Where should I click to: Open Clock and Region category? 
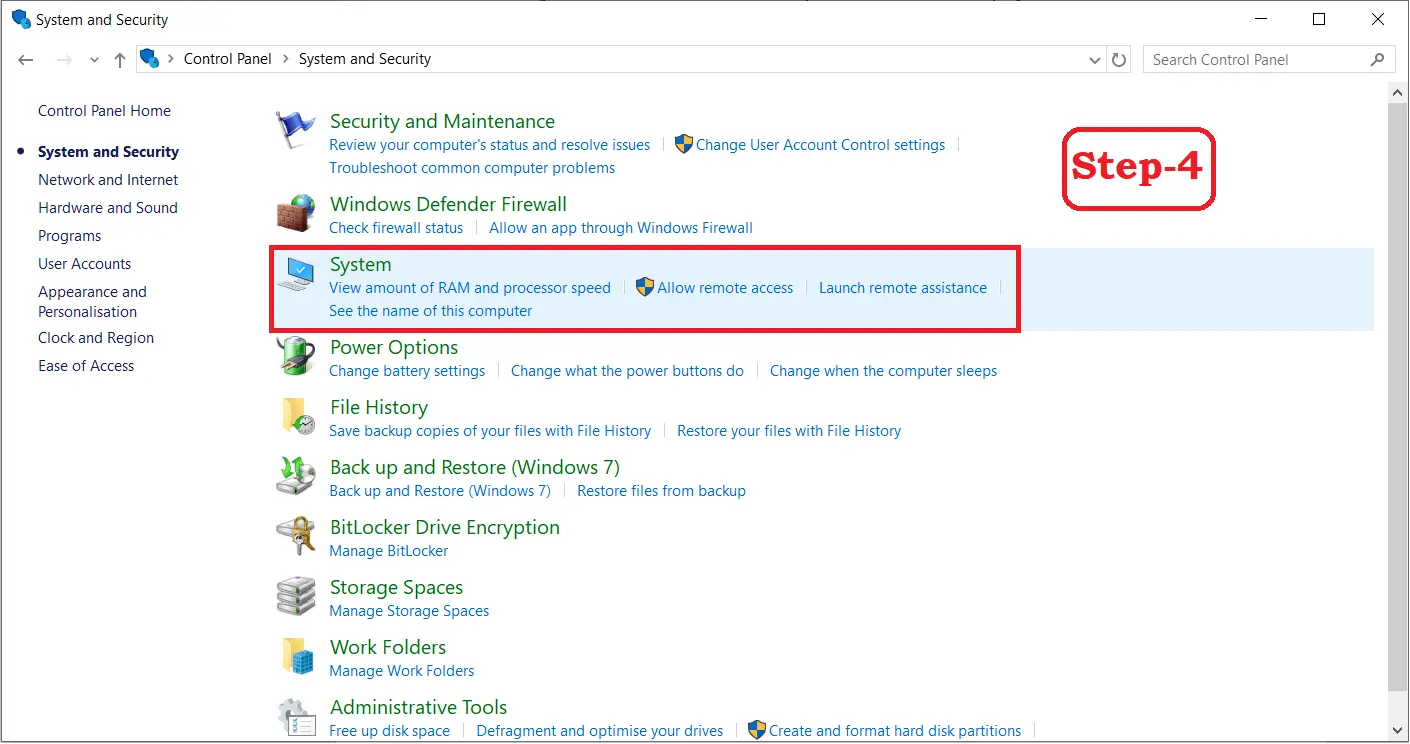[x=96, y=338]
